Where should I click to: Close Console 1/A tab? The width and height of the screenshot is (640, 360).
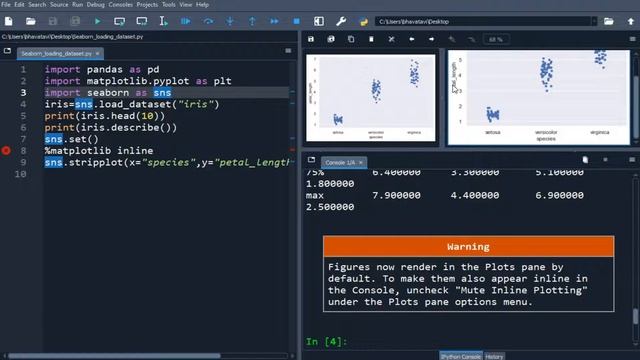click(361, 162)
